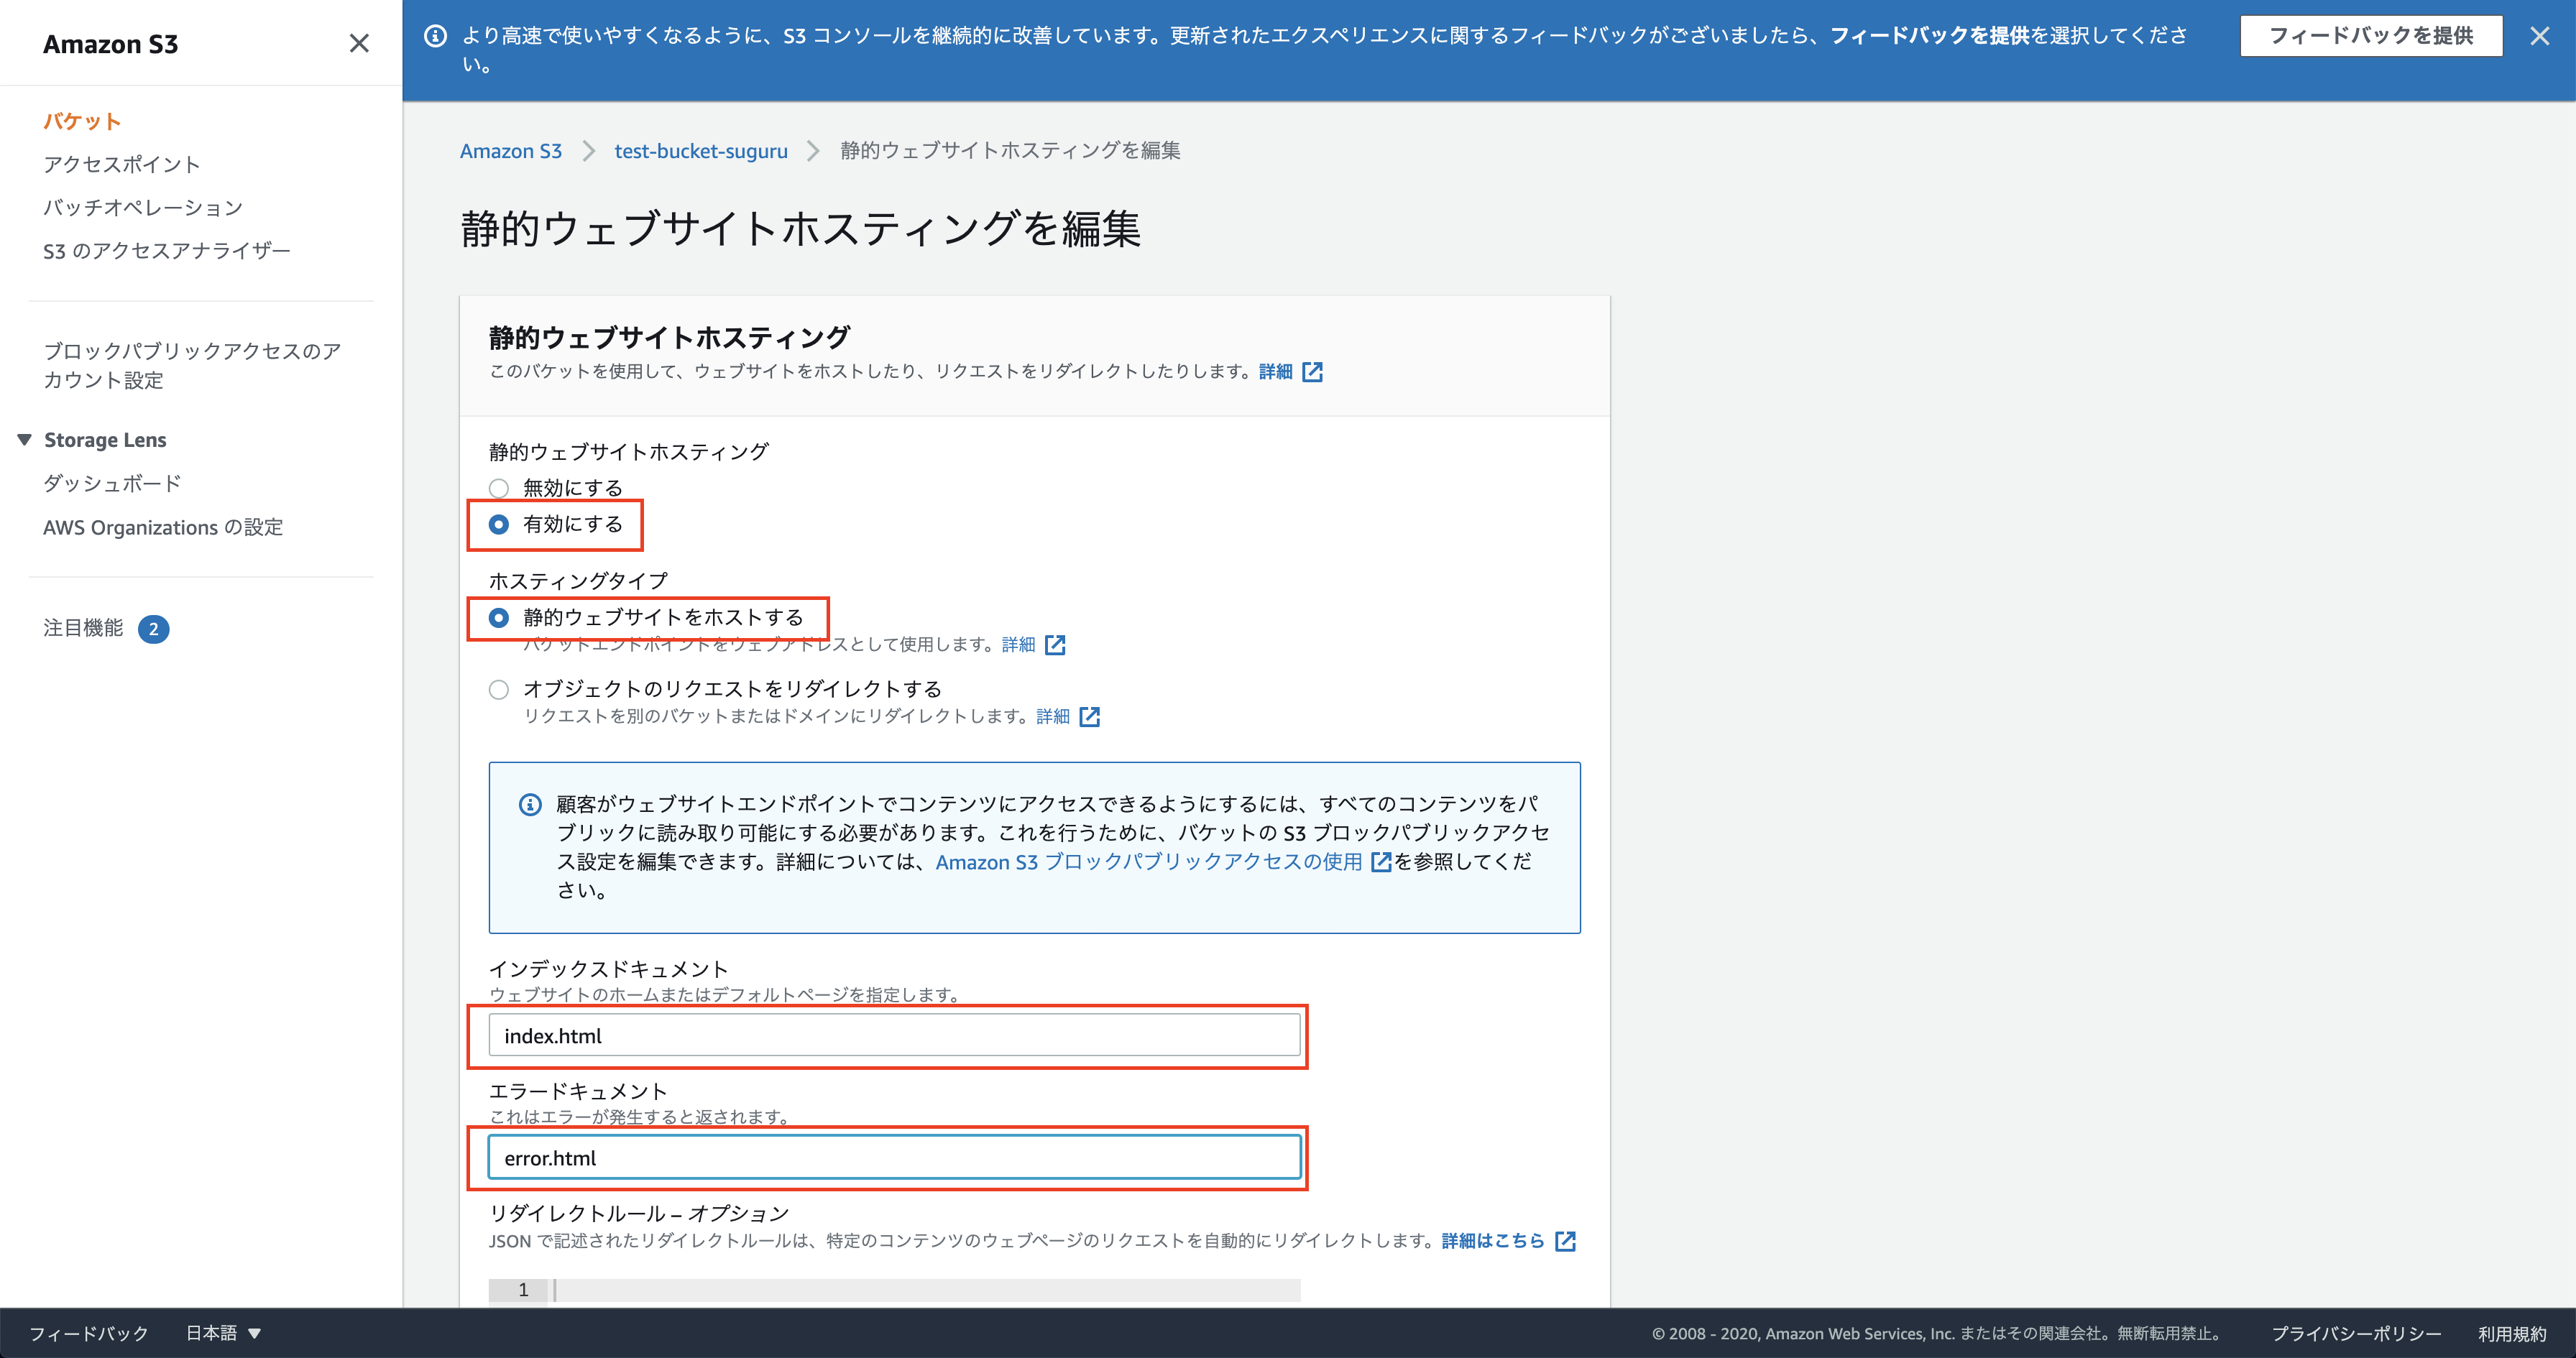This screenshot has height=1358, width=2576.
Task: Click the index.html index document field
Action: tap(894, 1036)
